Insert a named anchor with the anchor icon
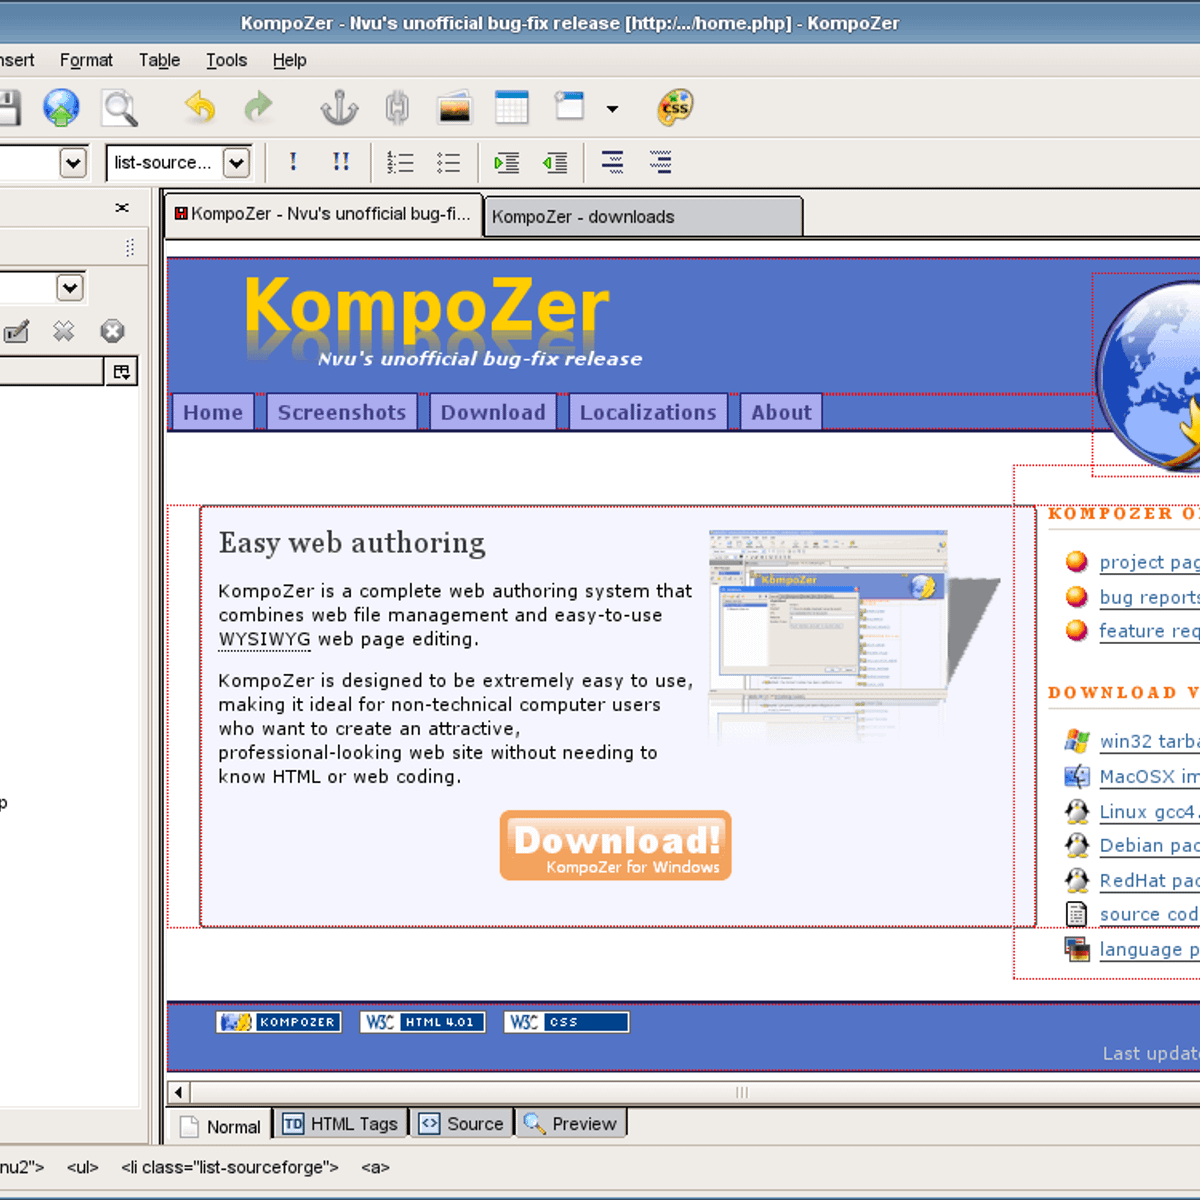Image resolution: width=1200 pixels, height=1200 pixels. (x=339, y=107)
